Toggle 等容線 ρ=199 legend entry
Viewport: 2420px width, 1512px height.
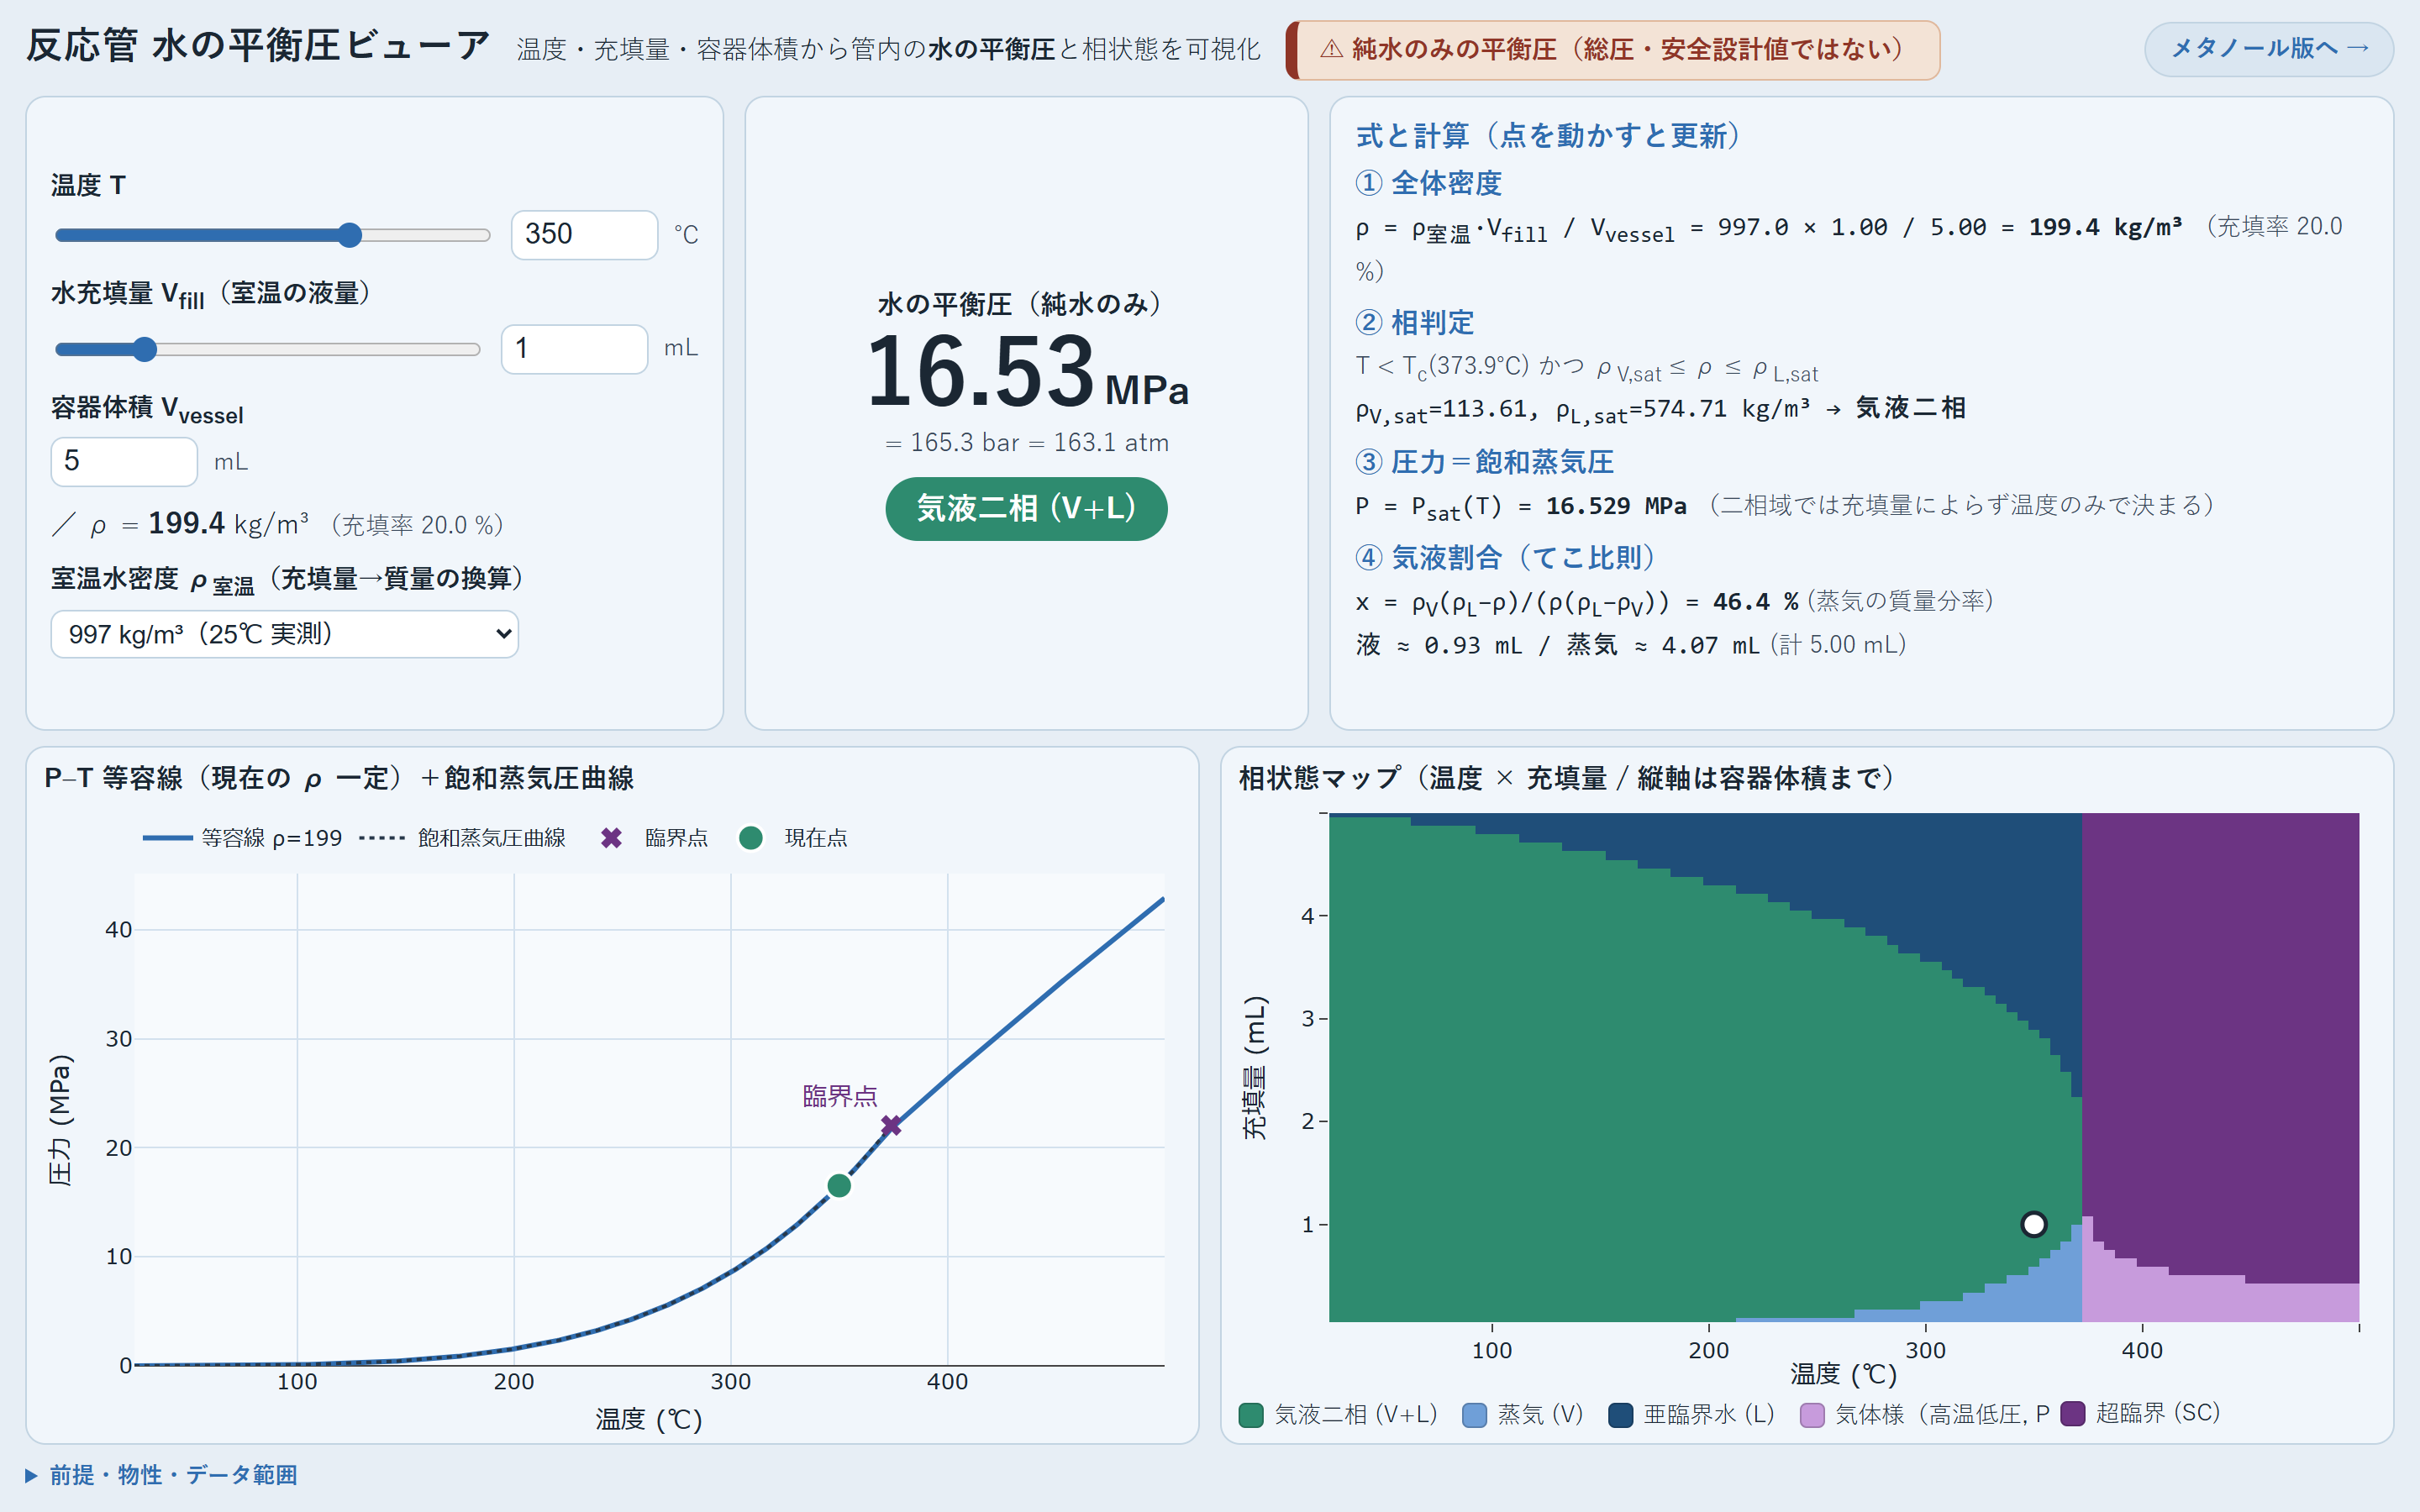[x=243, y=838]
